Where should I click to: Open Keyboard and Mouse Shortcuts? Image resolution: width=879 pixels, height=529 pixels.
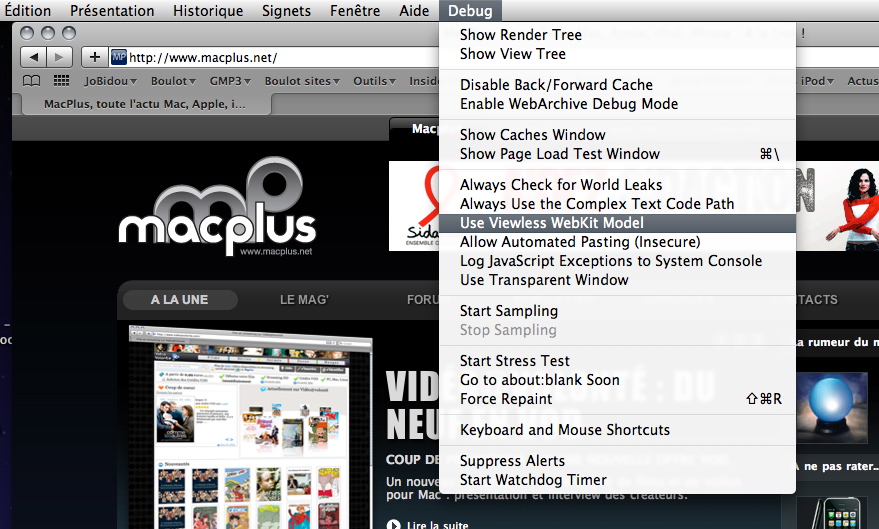point(617,430)
